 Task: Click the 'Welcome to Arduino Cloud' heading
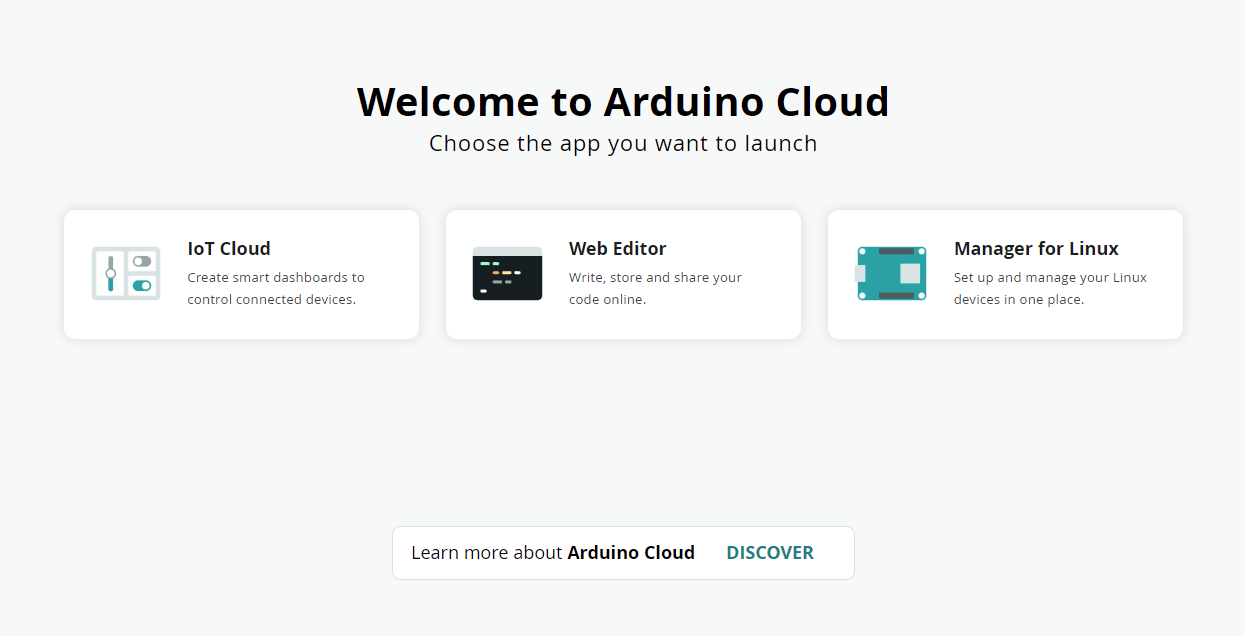coord(623,102)
